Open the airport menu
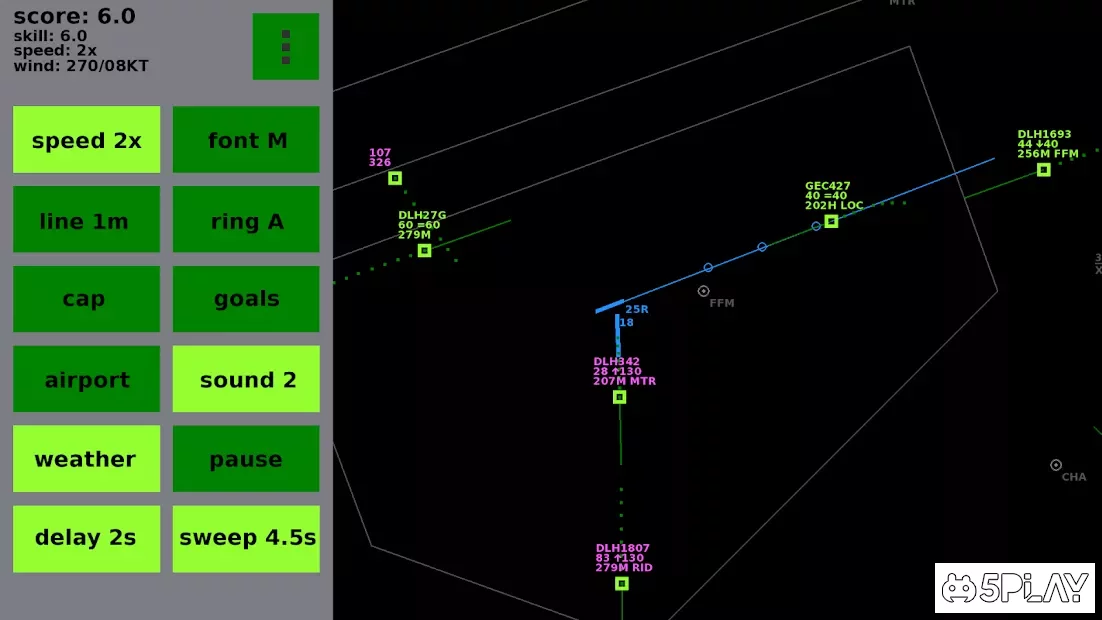This screenshot has height=620, width=1102. pyautogui.click(x=86, y=379)
